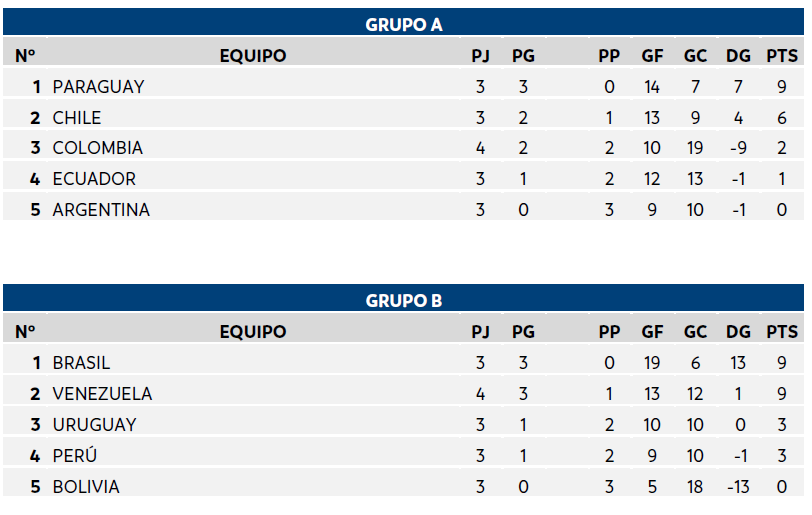Click on ARGENTINA team name
The width and height of the screenshot is (812, 515).
point(101,210)
